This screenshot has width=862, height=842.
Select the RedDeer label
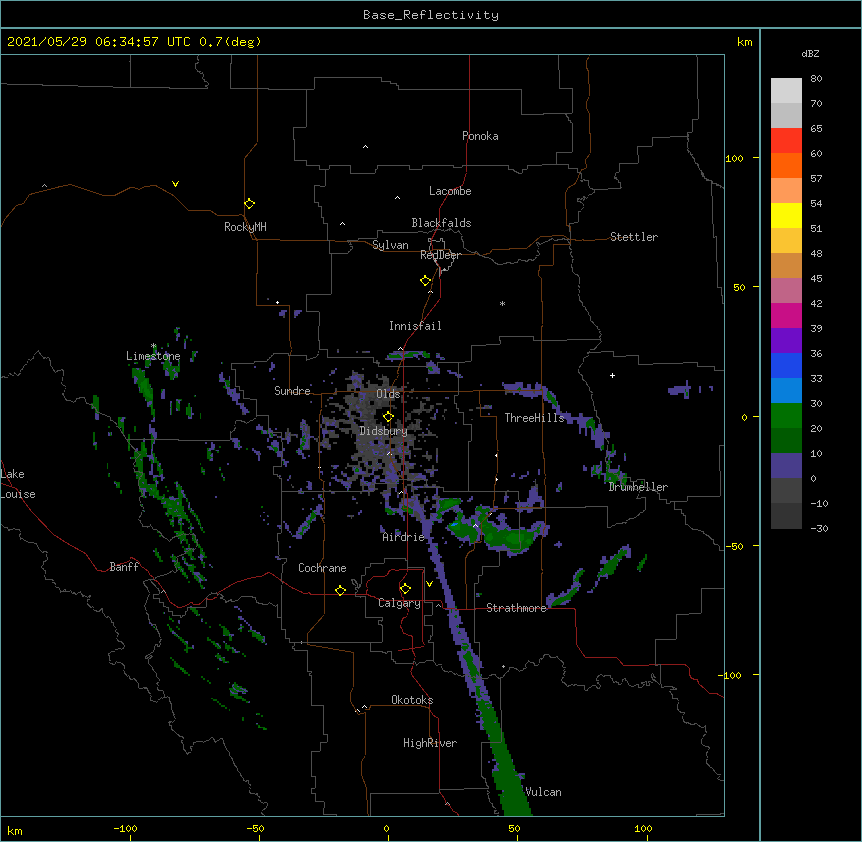point(440,255)
